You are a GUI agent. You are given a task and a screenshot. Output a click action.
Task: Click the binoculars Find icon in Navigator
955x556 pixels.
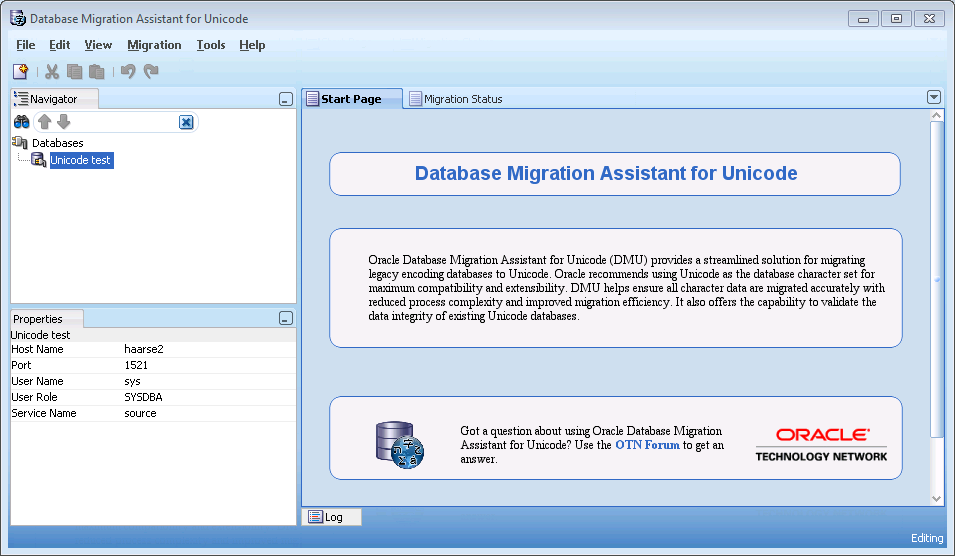pos(21,122)
